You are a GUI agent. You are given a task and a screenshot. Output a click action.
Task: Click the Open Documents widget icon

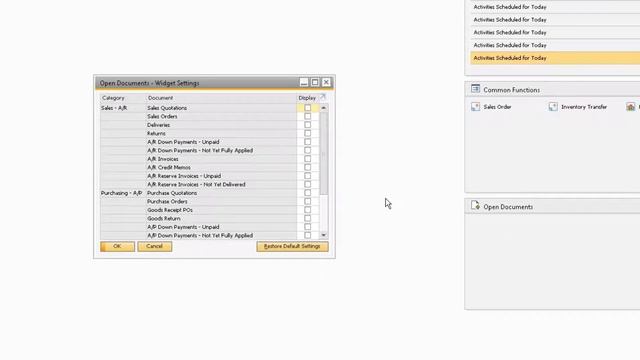pos(475,205)
